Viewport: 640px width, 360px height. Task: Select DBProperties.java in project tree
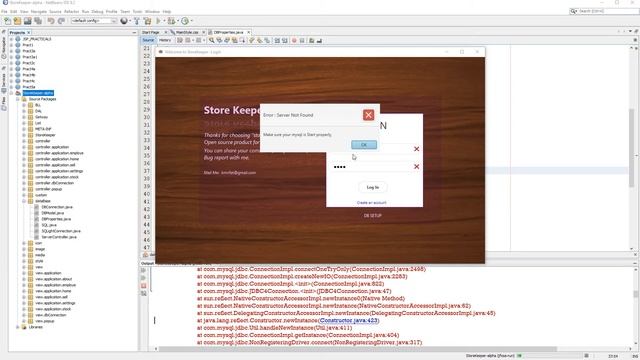point(56,219)
